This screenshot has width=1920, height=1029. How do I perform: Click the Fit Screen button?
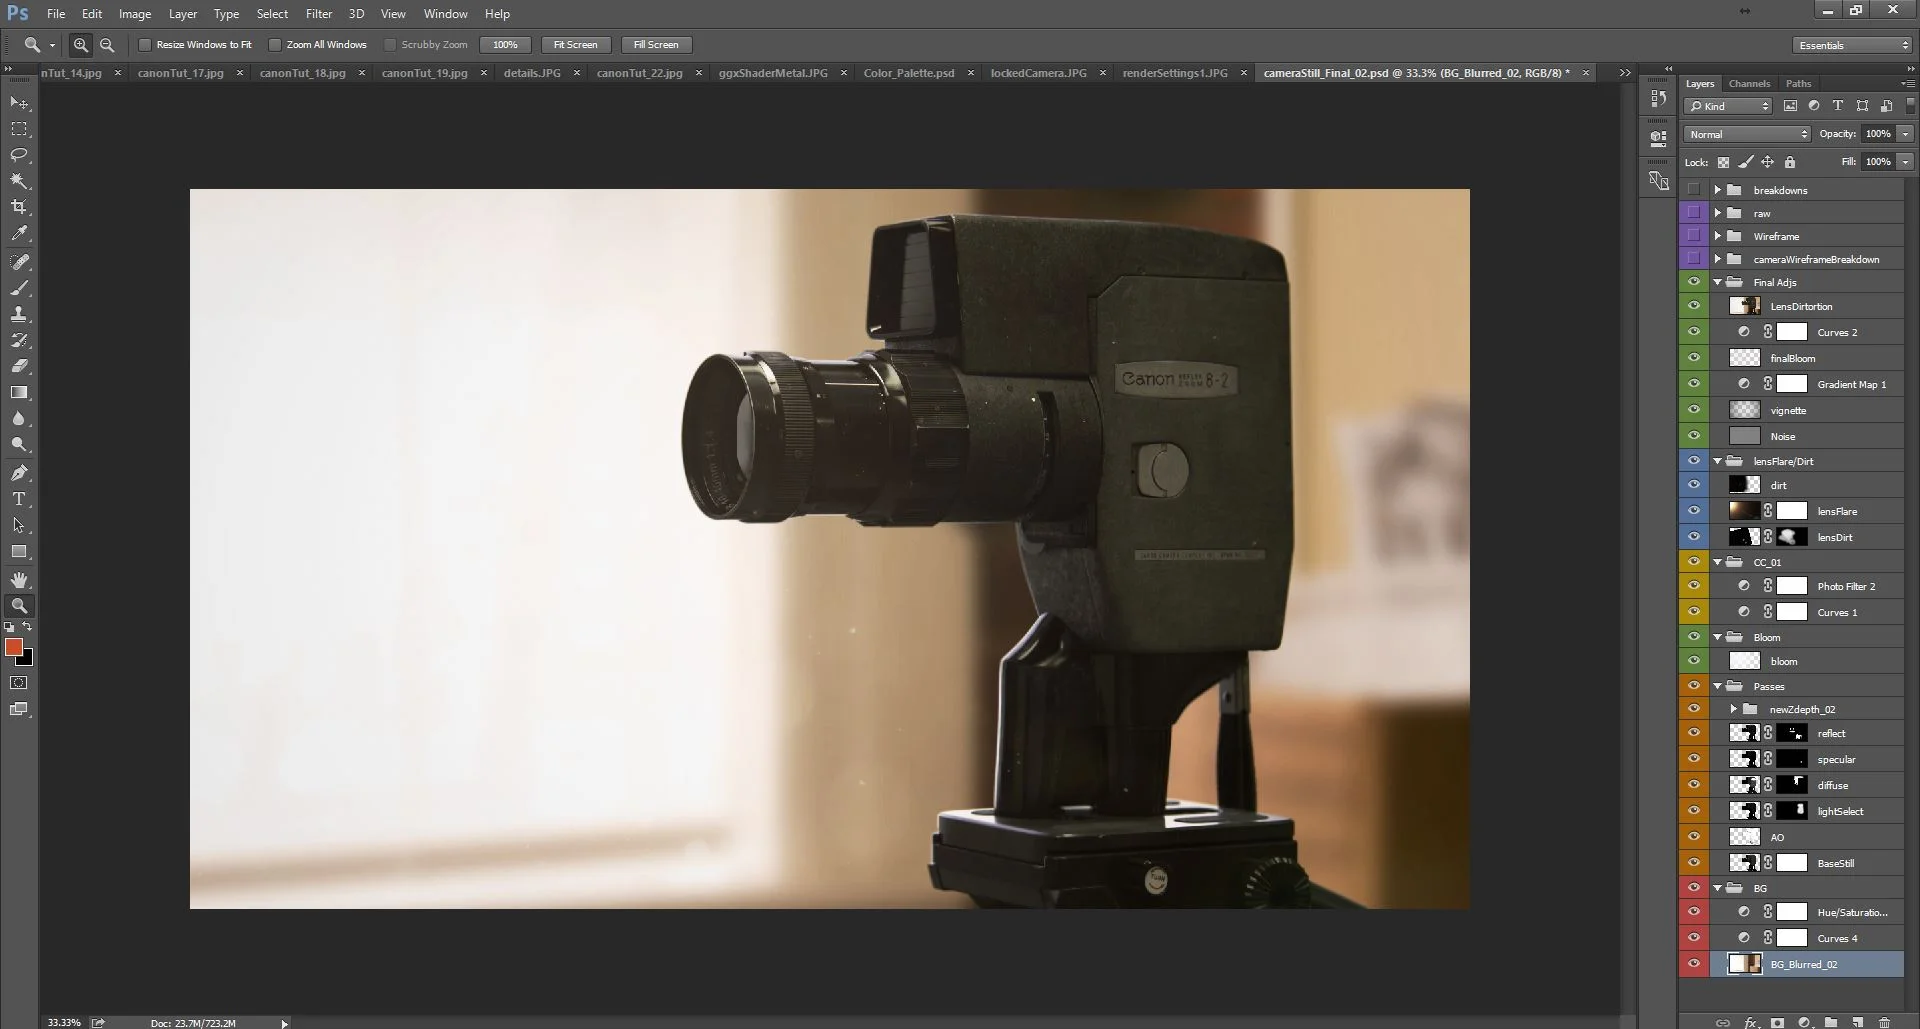[575, 45]
